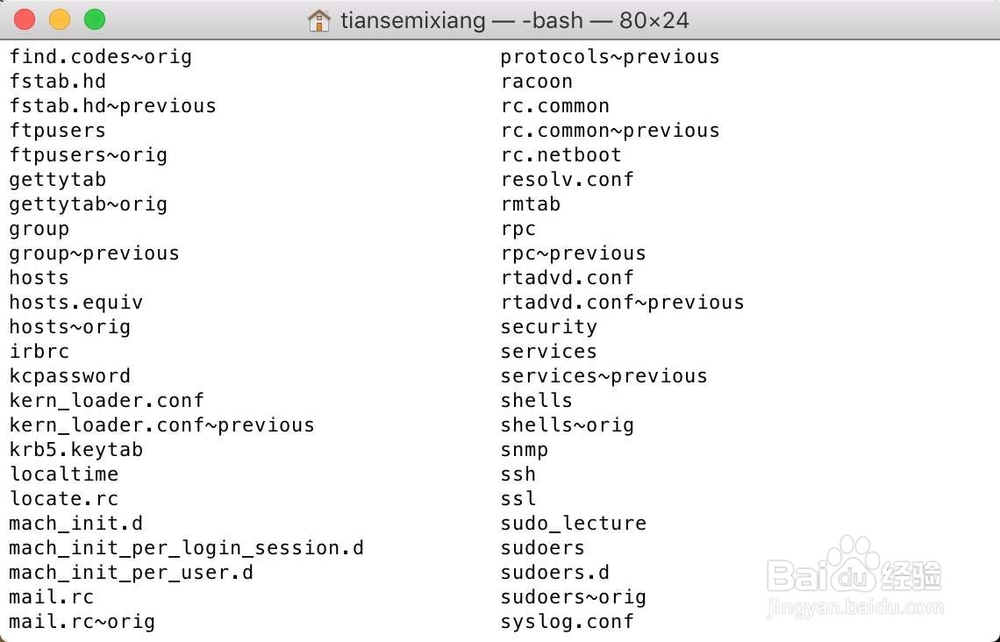Click the window title text tiansemixiang
The image size is (1000, 642).
click(412, 20)
